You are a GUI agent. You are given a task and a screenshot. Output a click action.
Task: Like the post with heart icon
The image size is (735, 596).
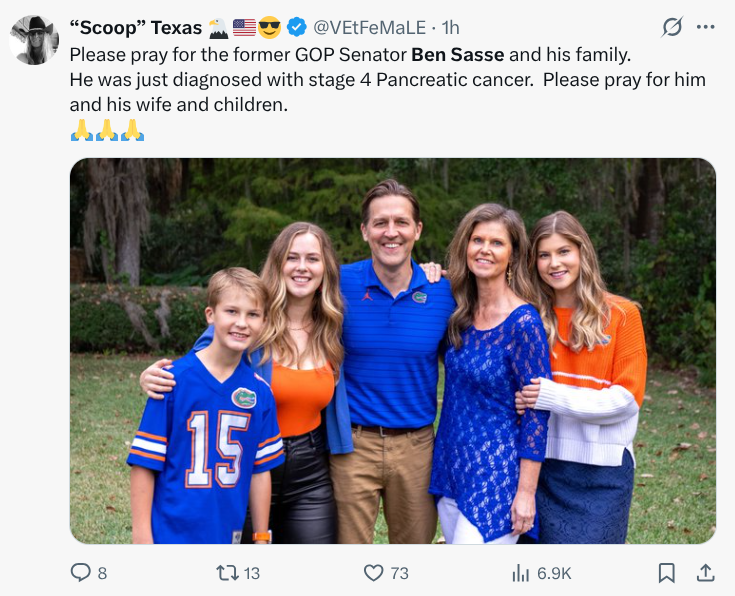tap(373, 572)
